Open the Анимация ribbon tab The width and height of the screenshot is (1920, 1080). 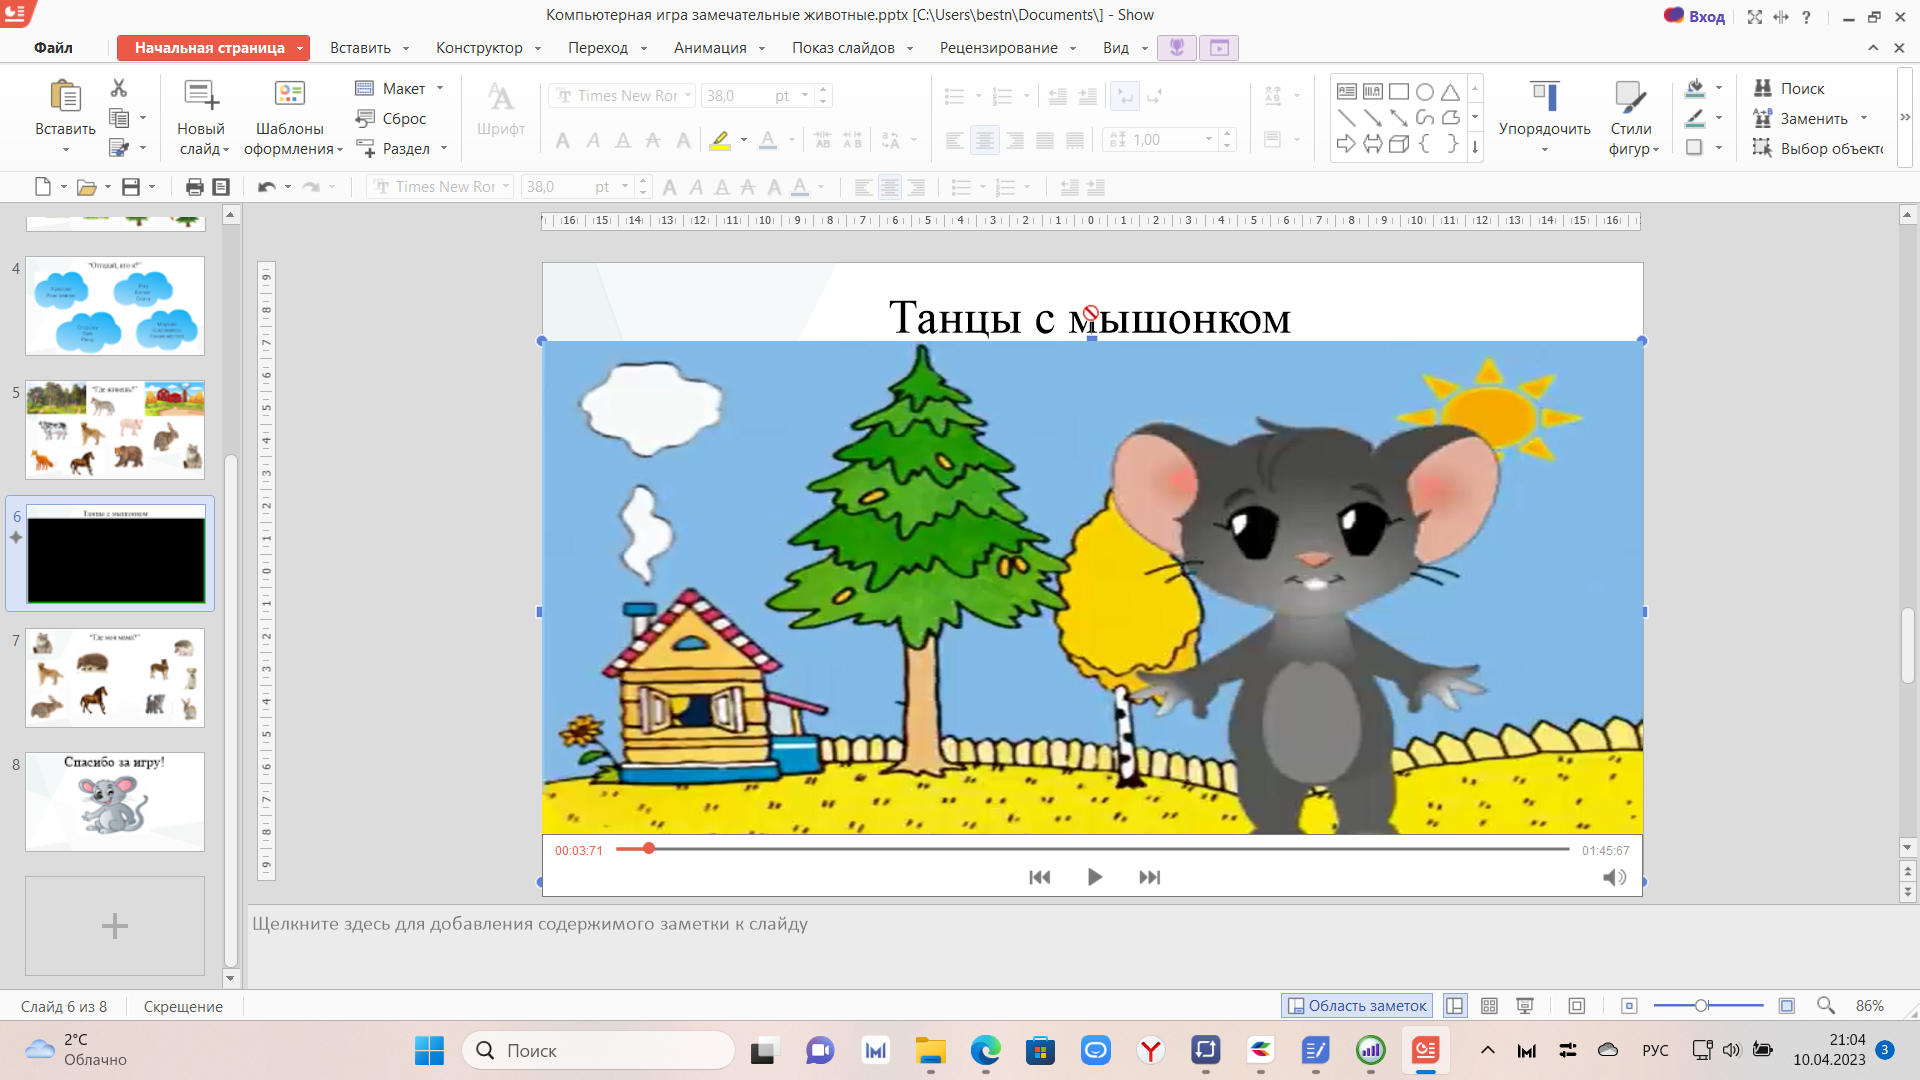pos(709,48)
